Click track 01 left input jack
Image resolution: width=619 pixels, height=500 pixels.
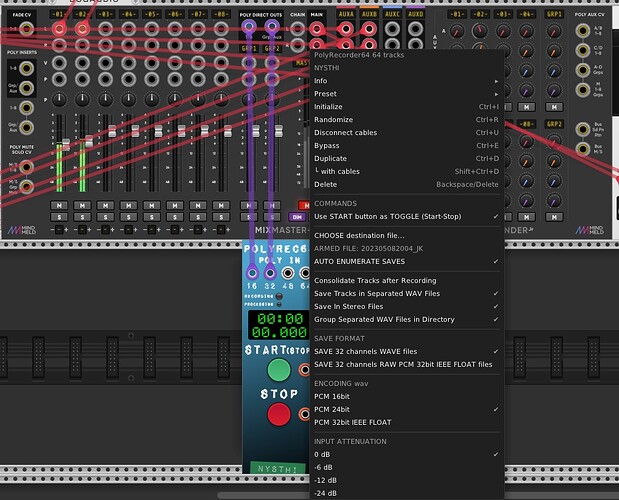click(x=59, y=29)
